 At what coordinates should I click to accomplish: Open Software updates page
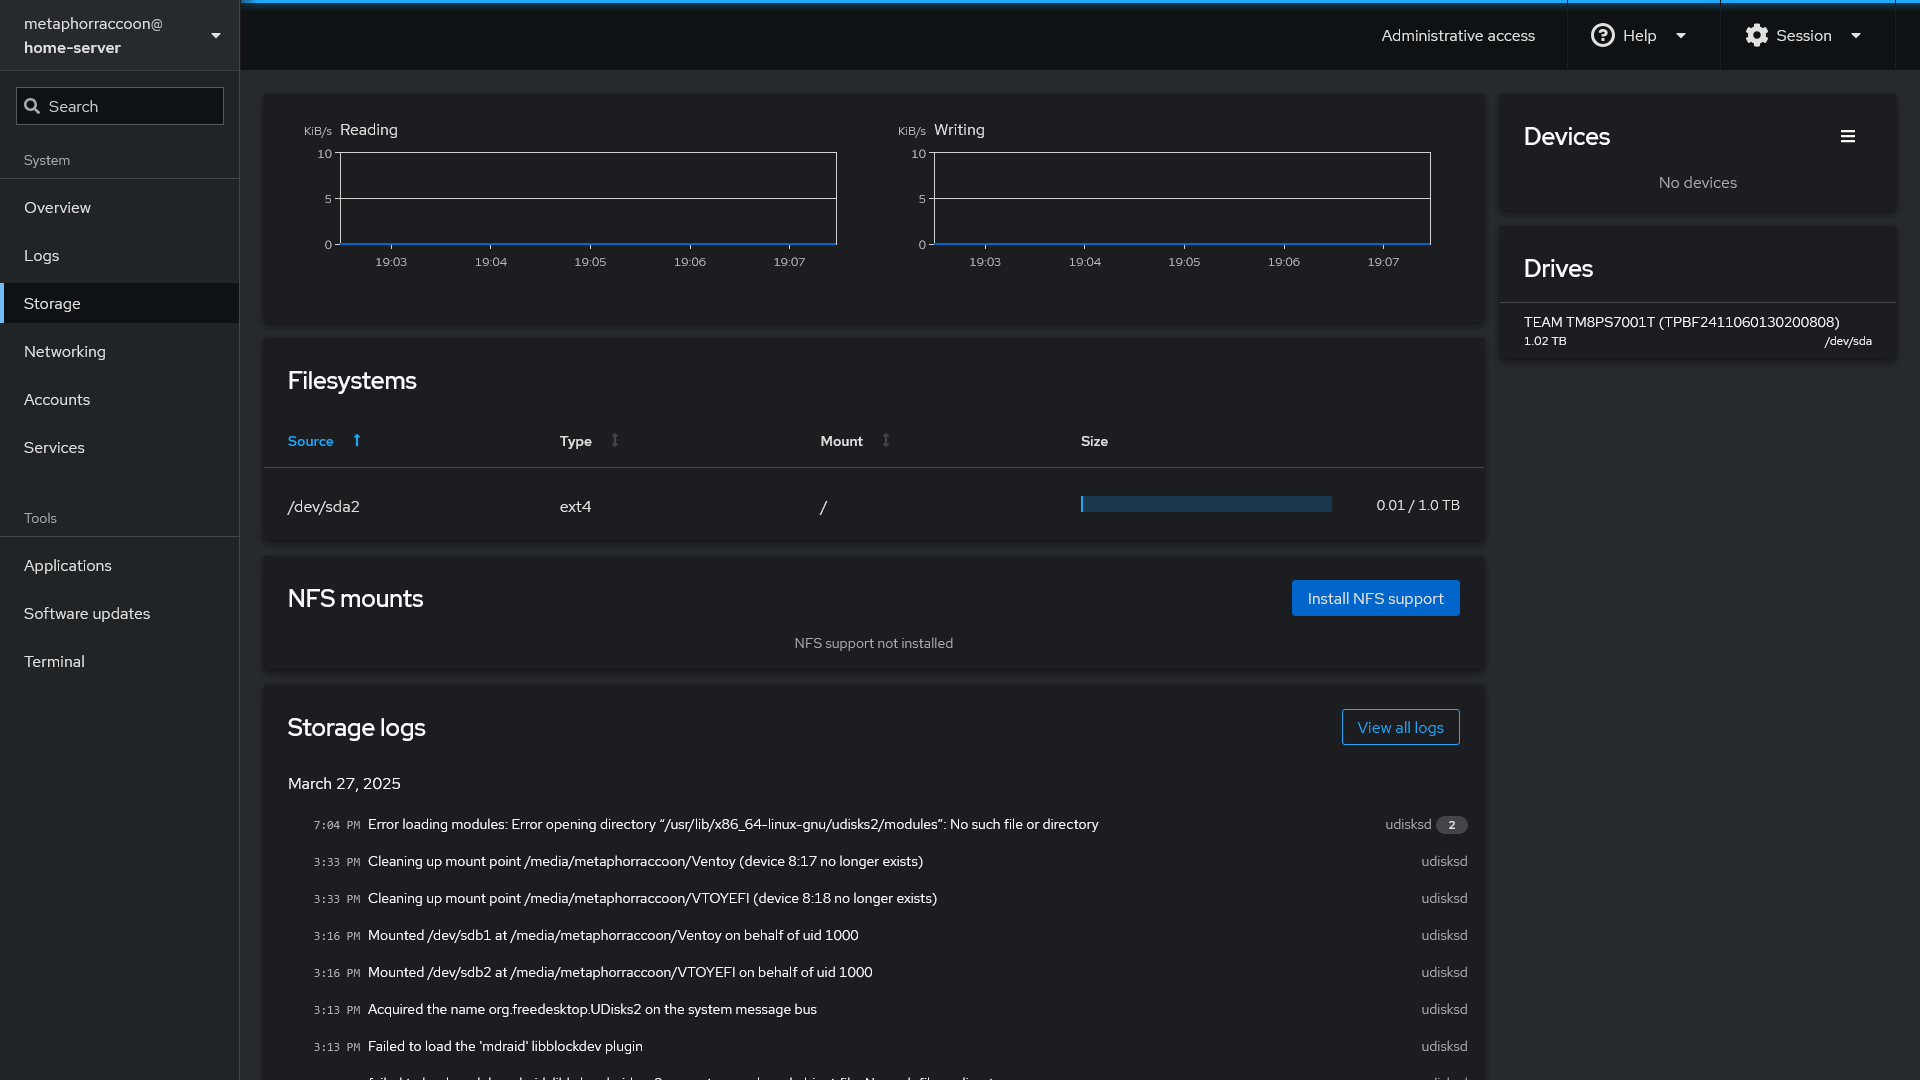(x=120, y=614)
